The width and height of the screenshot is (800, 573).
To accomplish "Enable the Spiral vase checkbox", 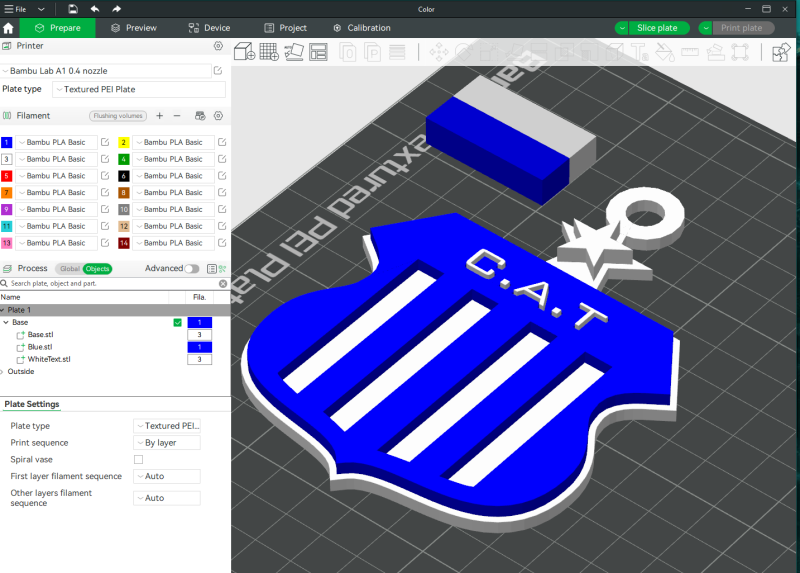I will click(139, 459).
